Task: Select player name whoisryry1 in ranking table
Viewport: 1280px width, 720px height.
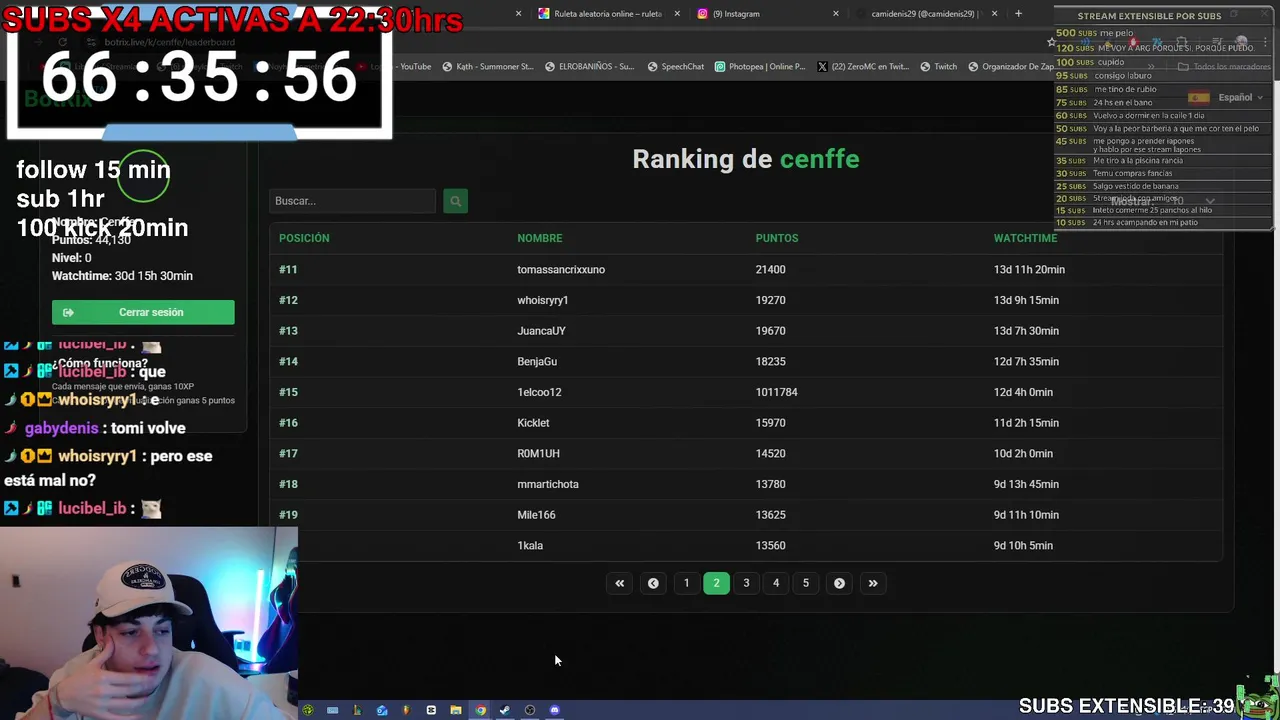Action: 543,300
